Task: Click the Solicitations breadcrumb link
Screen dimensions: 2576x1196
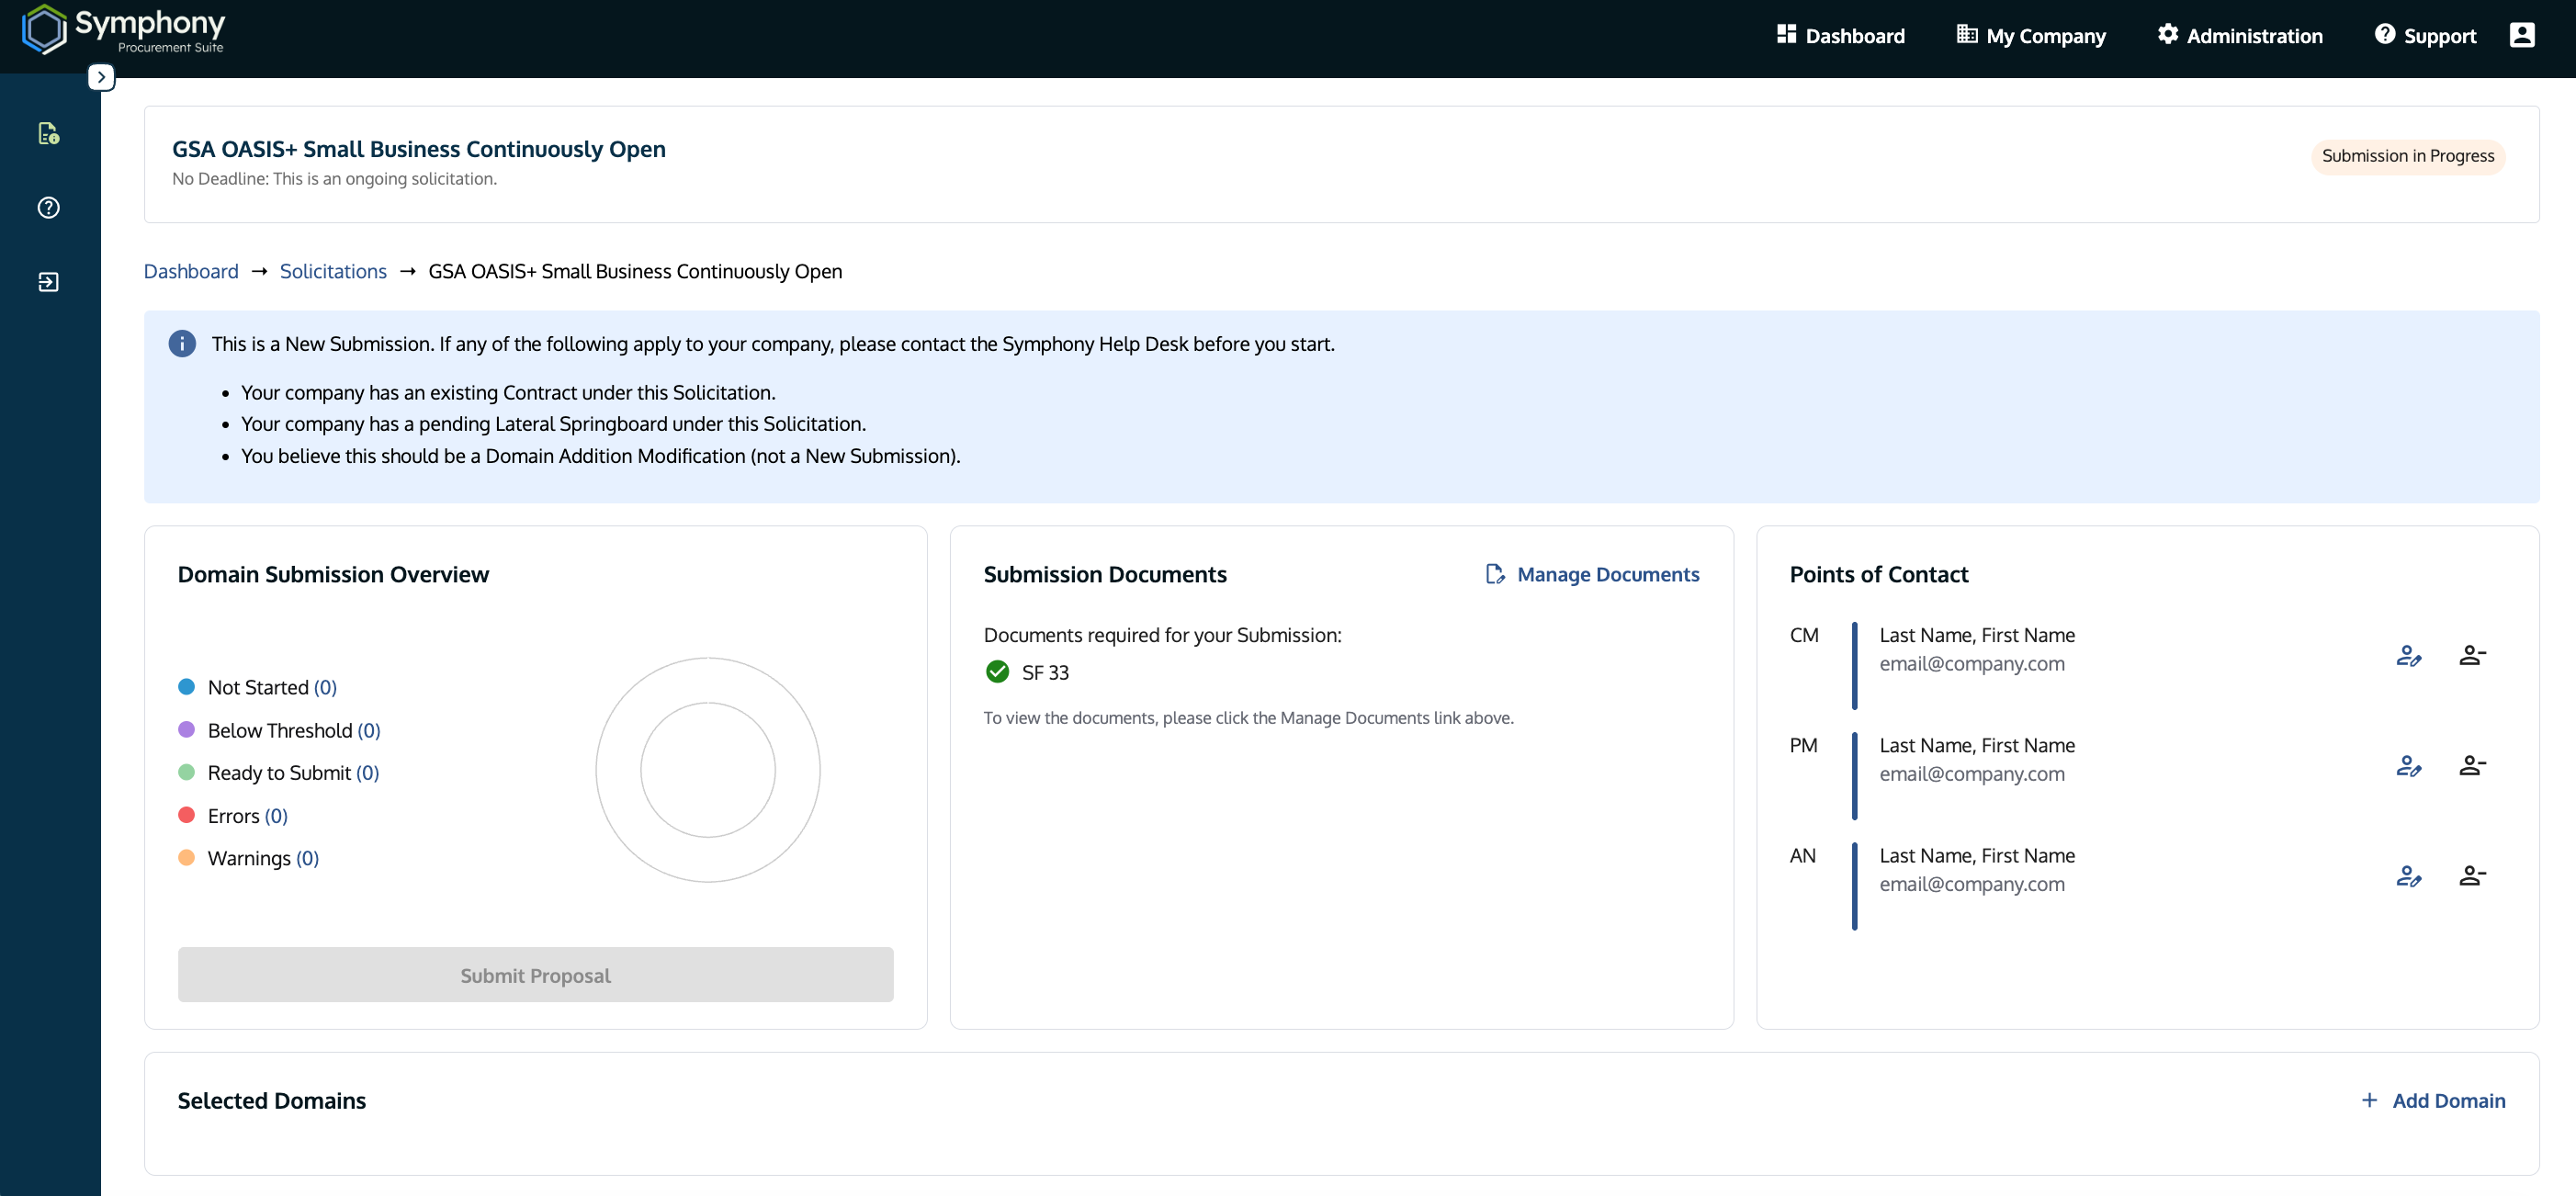Action: (x=333, y=271)
